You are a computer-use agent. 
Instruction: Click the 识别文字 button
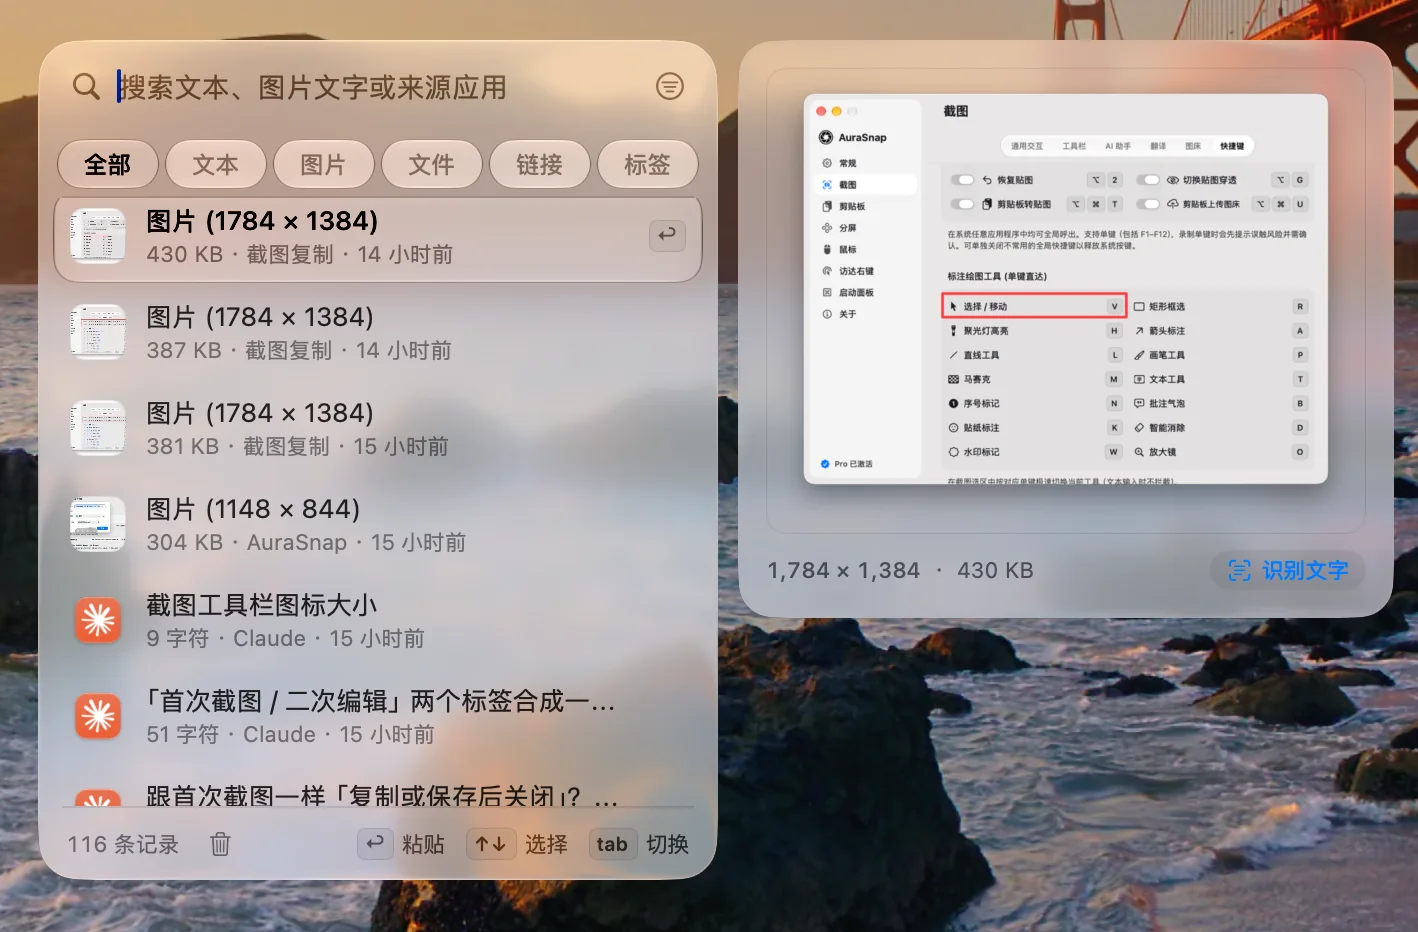pos(1288,570)
